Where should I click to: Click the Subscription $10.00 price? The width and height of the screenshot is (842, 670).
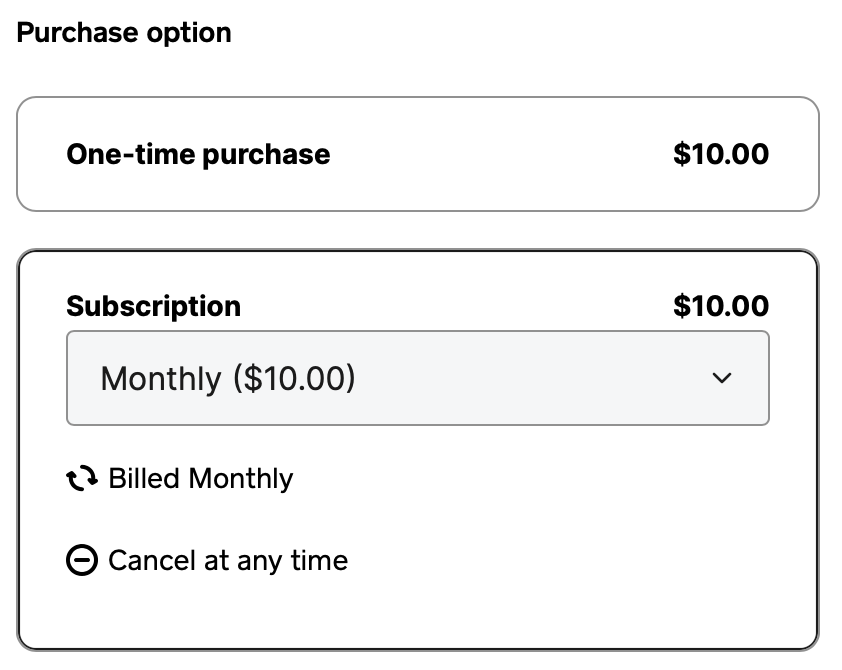721,306
